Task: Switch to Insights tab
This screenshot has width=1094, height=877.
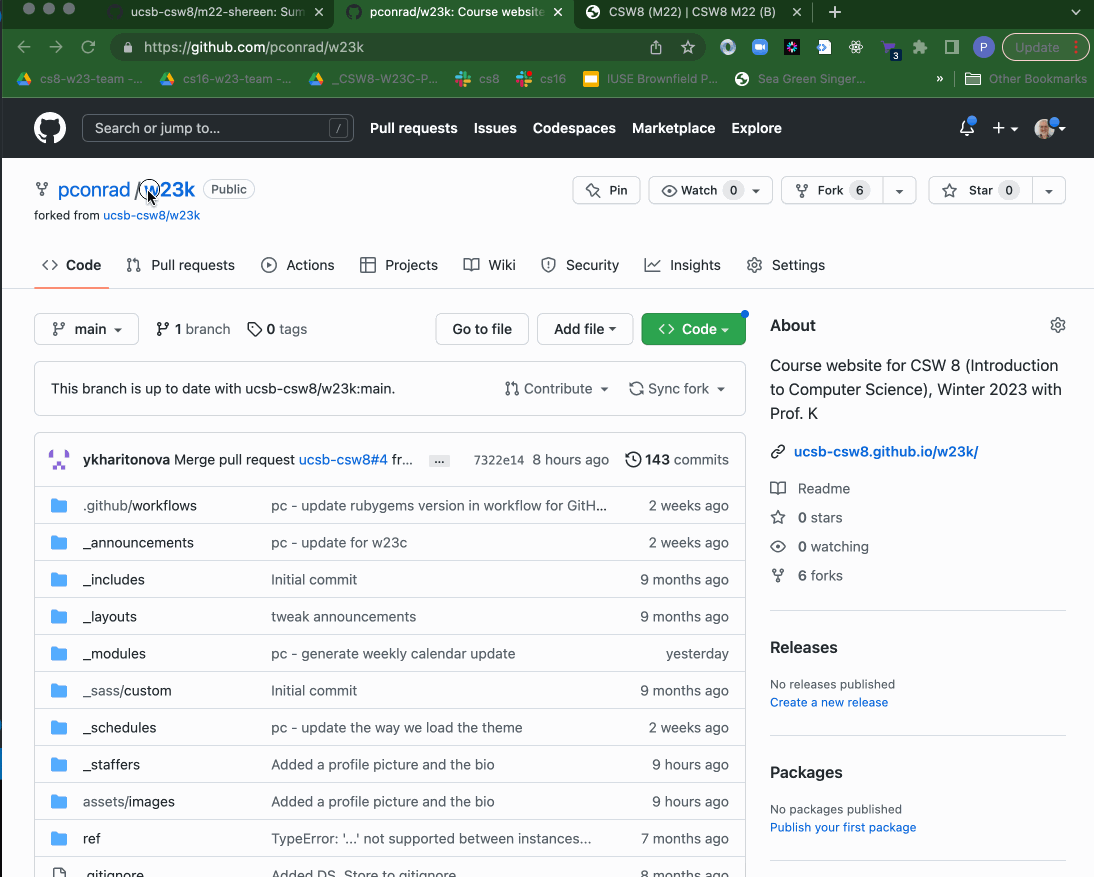Action: coord(682,265)
